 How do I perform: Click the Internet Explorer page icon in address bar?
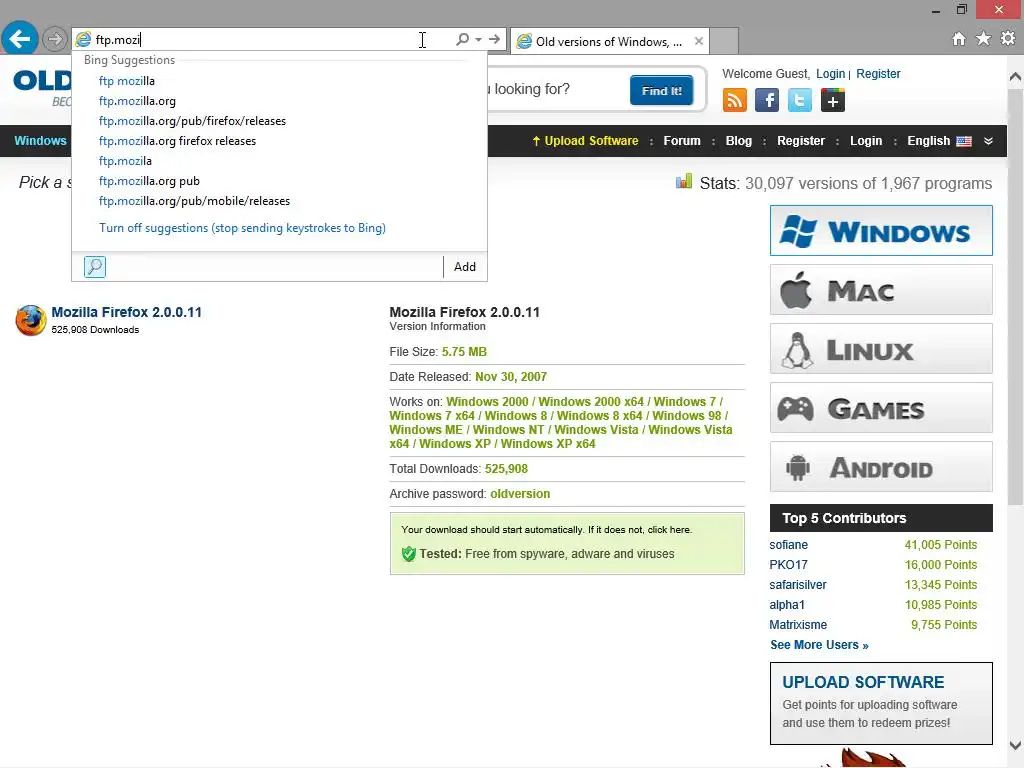coord(83,39)
